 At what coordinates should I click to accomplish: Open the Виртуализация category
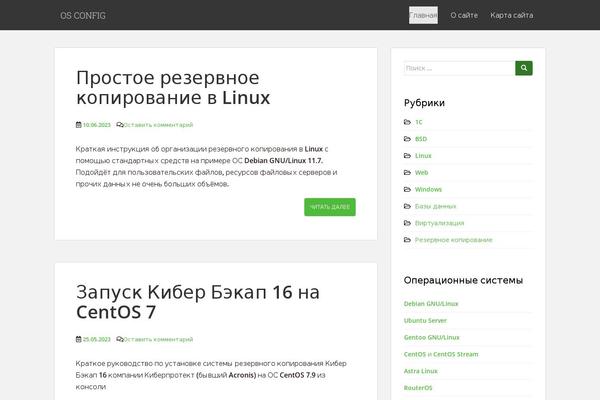(440, 223)
